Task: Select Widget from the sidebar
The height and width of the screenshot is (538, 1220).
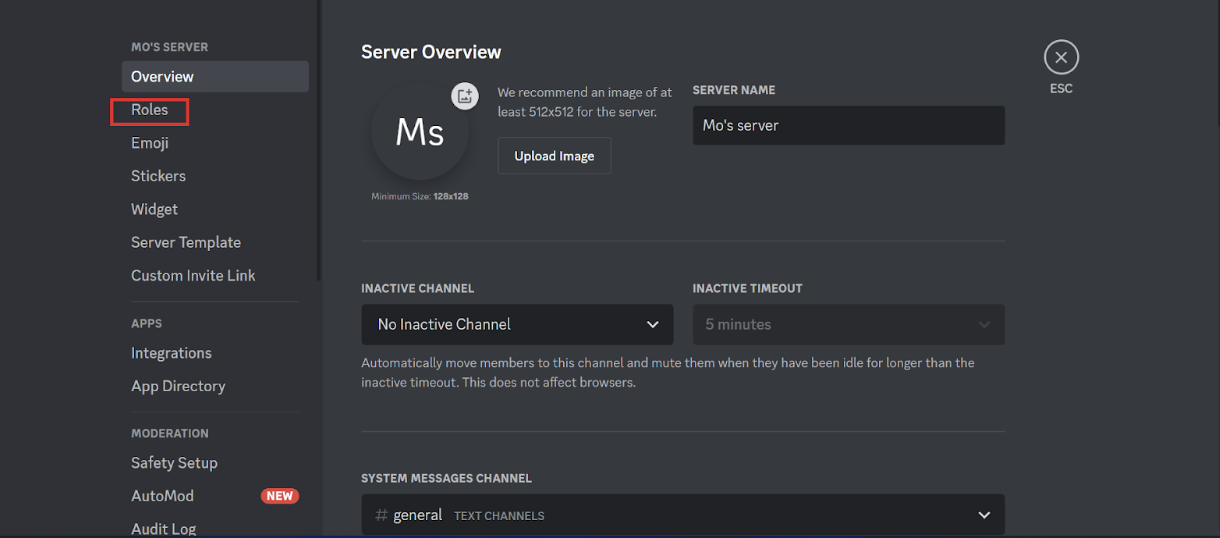Action: coord(154,209)
